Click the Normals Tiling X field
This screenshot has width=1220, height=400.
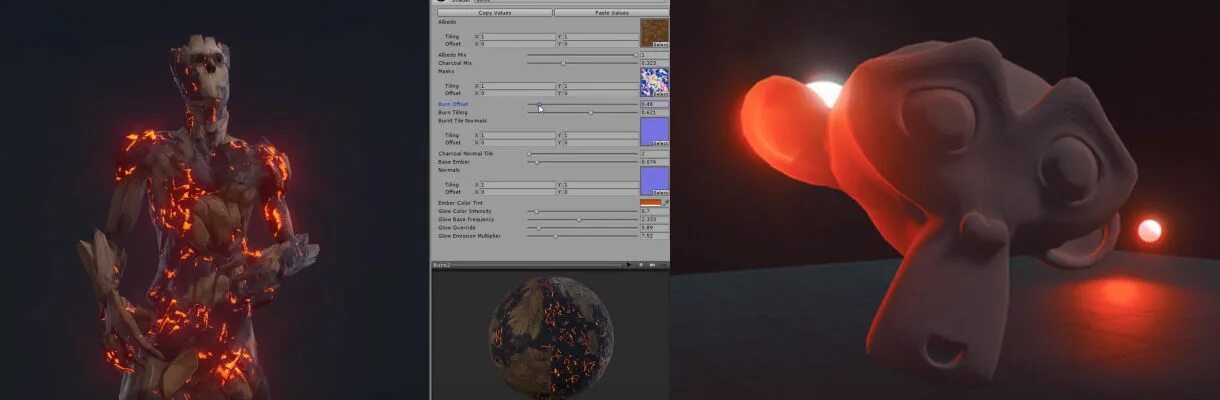pyautogui.click(x=517, y=184)
